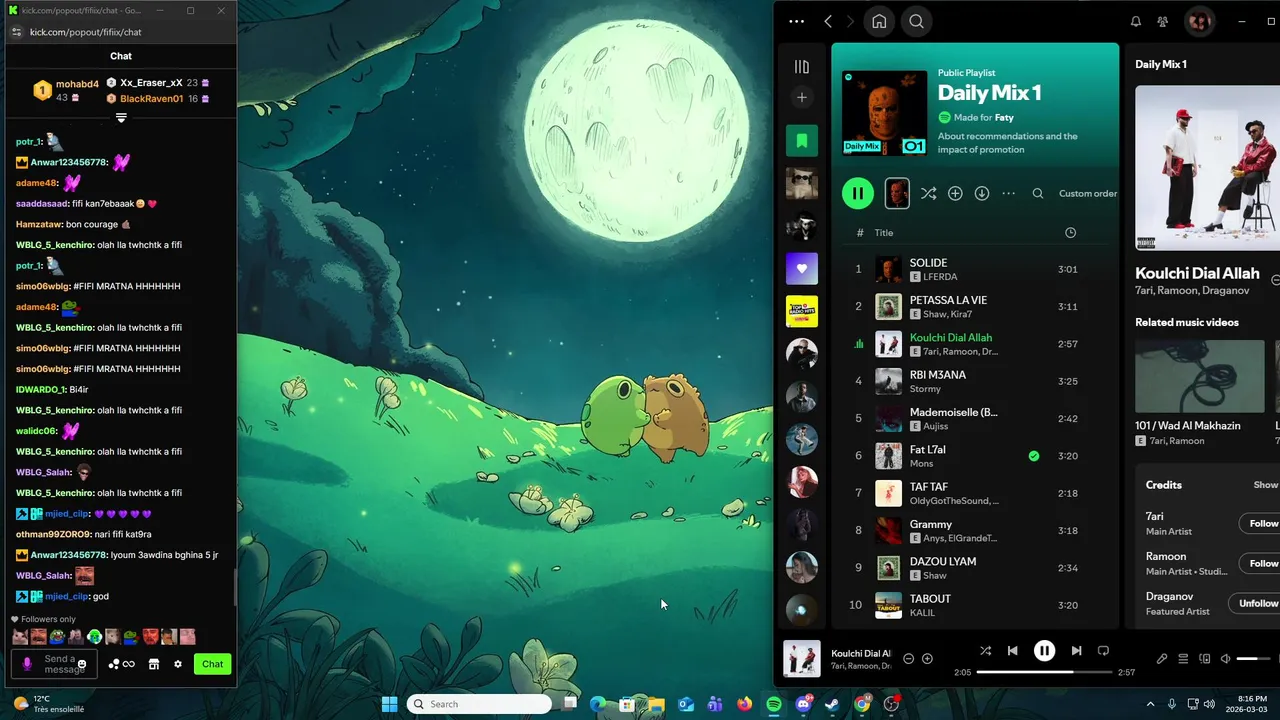Open Spotify notifications bell
Screen dimensions: 1280x720
click(x=1136, y=21)
